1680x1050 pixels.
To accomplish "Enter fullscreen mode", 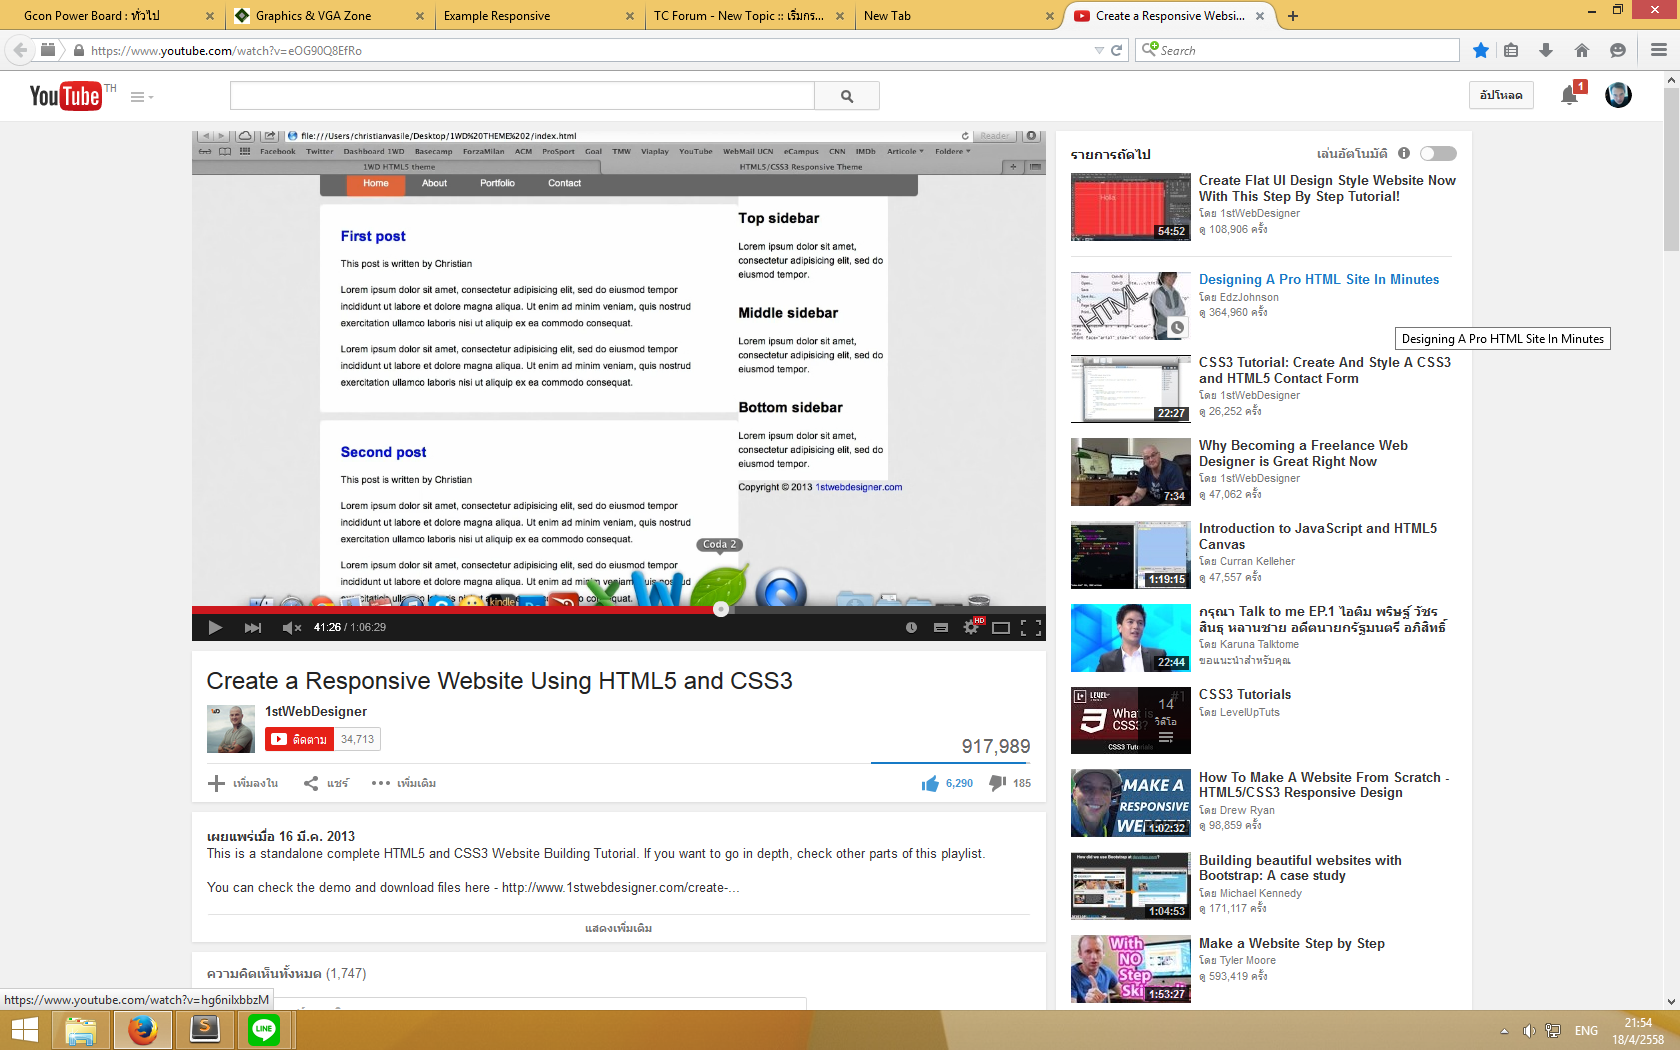I will click(x=1031, y=627).
